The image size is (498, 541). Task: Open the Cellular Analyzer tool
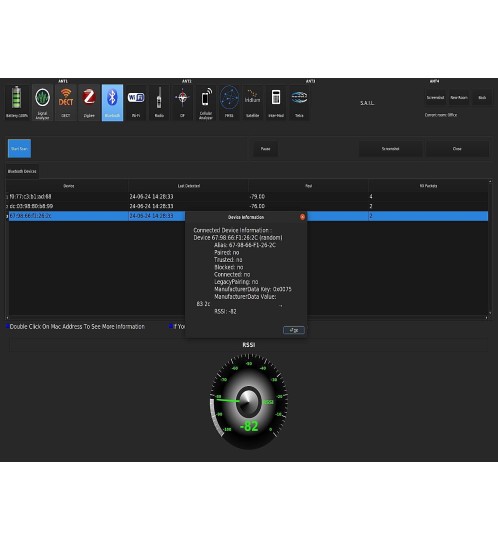(206, 102)
